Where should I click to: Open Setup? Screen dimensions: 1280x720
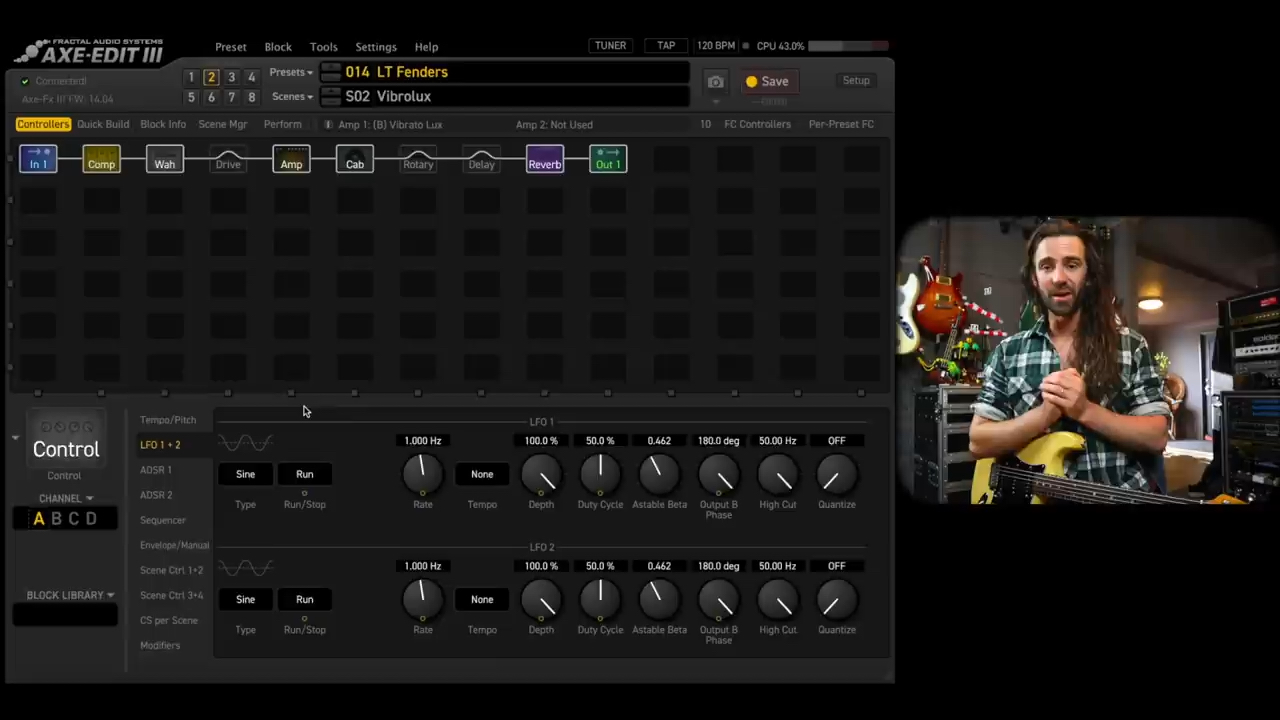coord(856,80)
